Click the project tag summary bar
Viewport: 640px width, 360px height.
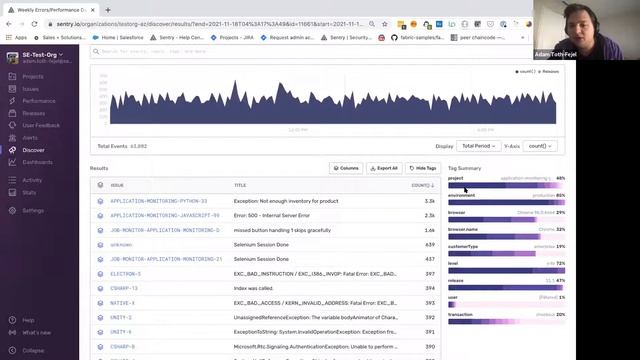506,185
